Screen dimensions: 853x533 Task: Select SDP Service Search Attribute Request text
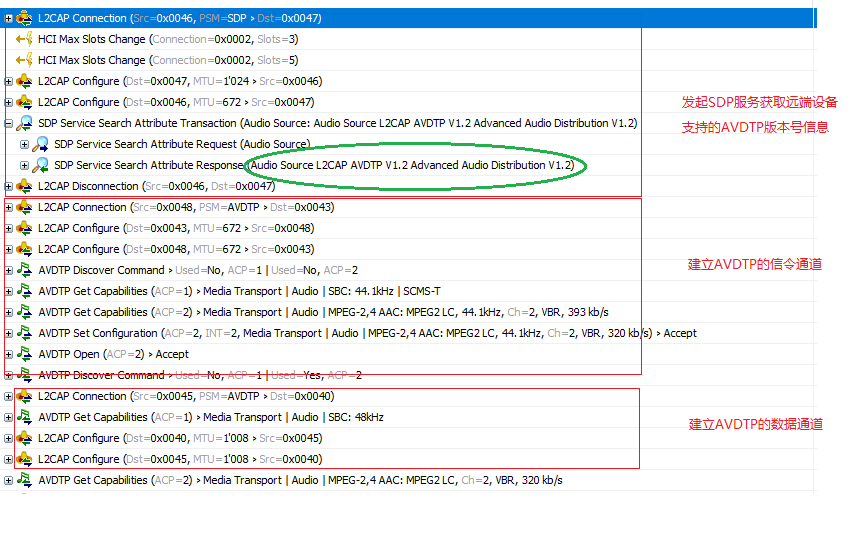182,144
